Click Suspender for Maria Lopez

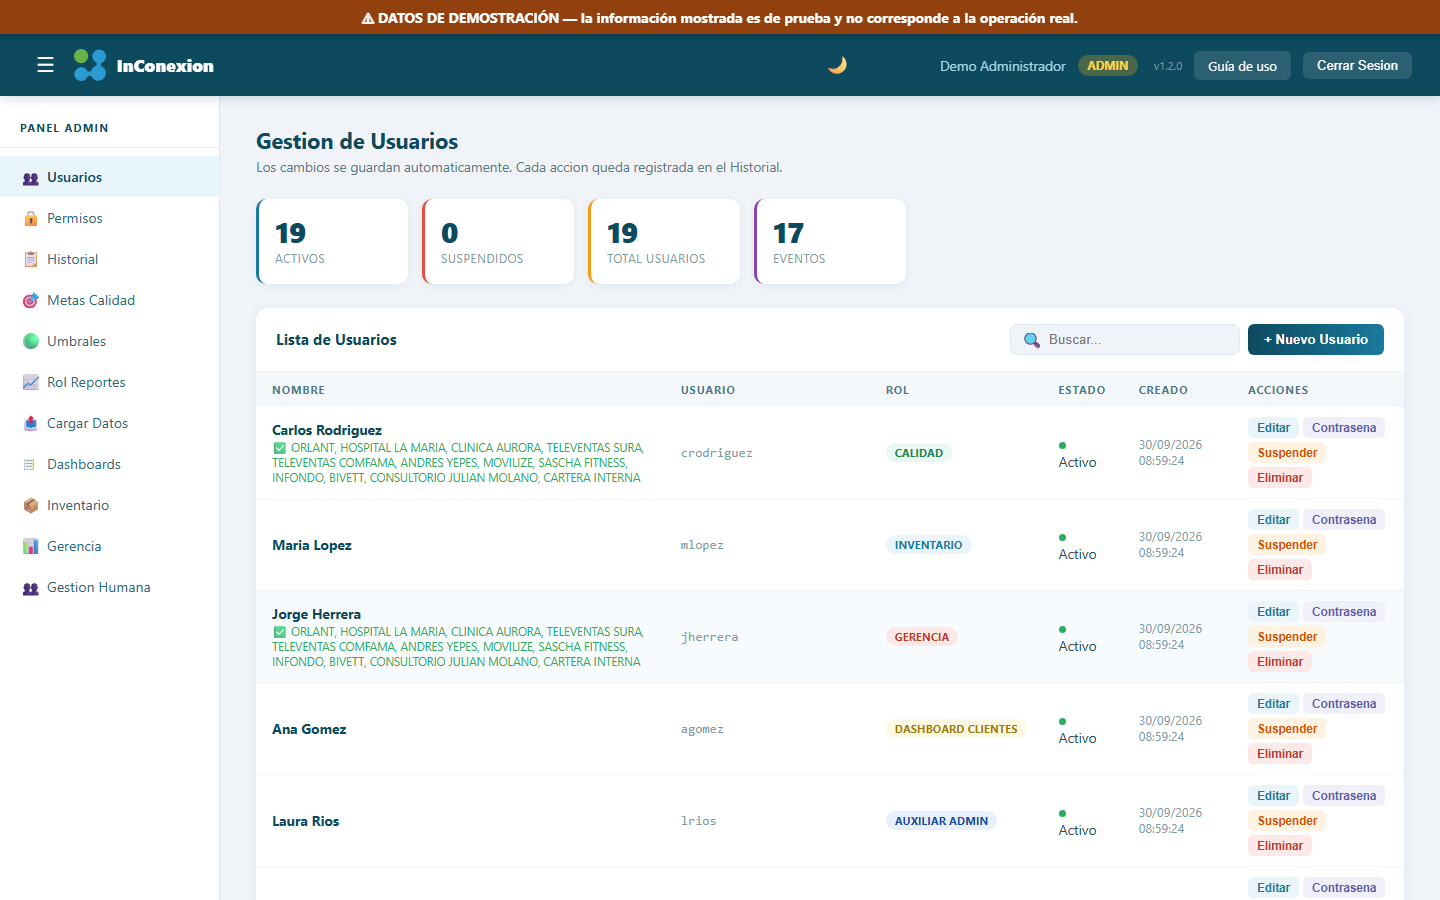pos(1287,545)
